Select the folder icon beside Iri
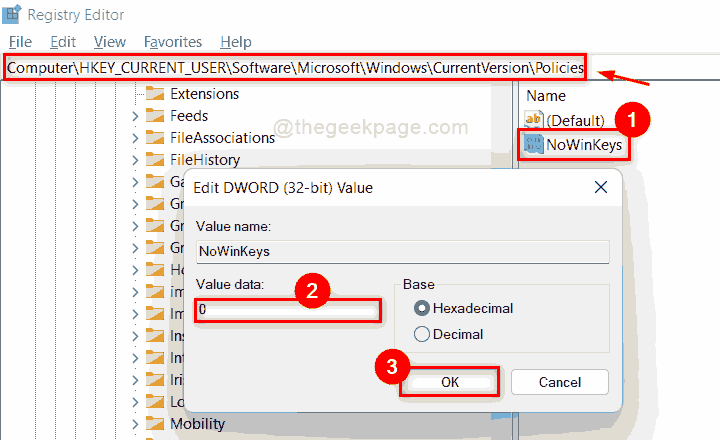Image resolution: width=720 pixels, height=440 pixels. 155,380
